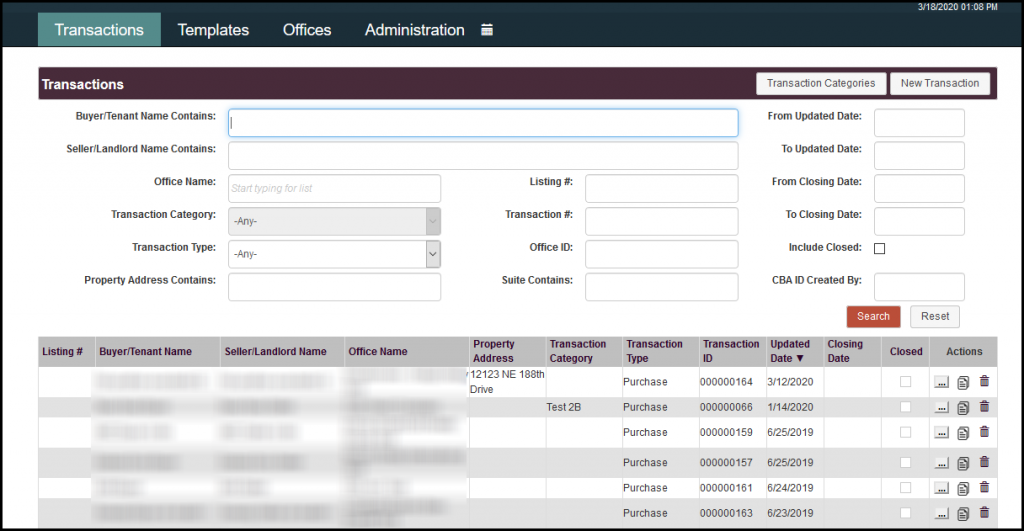Delete transaction 000000164
The width and height of the screenshot is (1024, 531).
coord(984,381)
